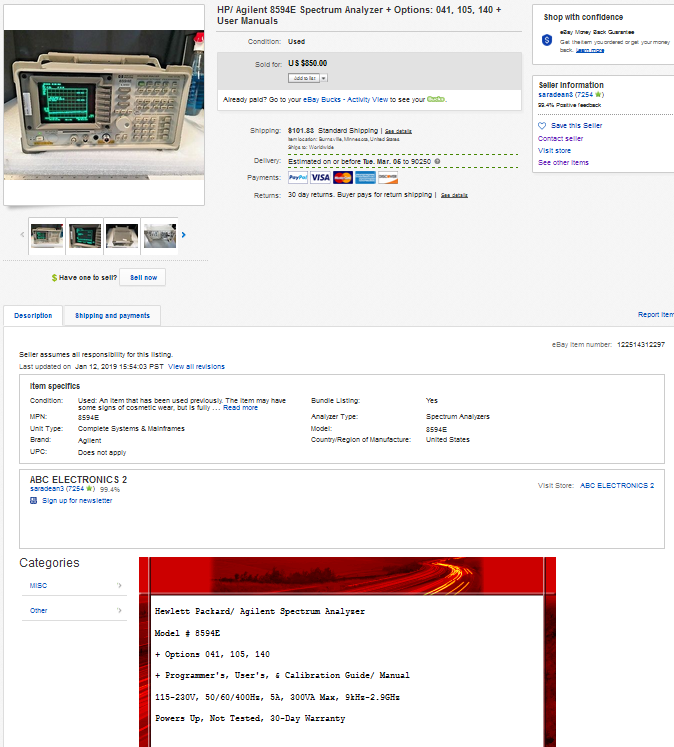
Task: Click the MasterCard payment icon
Action: click(x=342, y=178)
